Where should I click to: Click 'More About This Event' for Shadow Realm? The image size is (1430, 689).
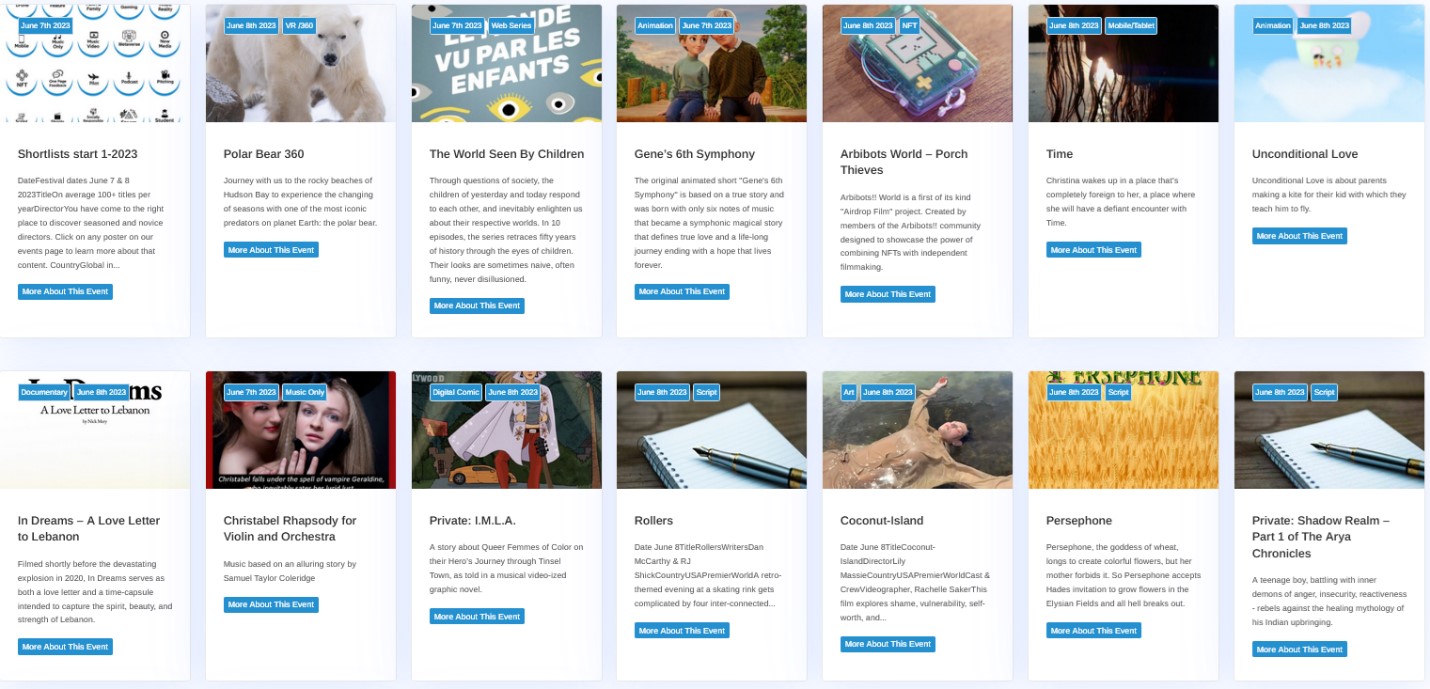point(1300,650)
